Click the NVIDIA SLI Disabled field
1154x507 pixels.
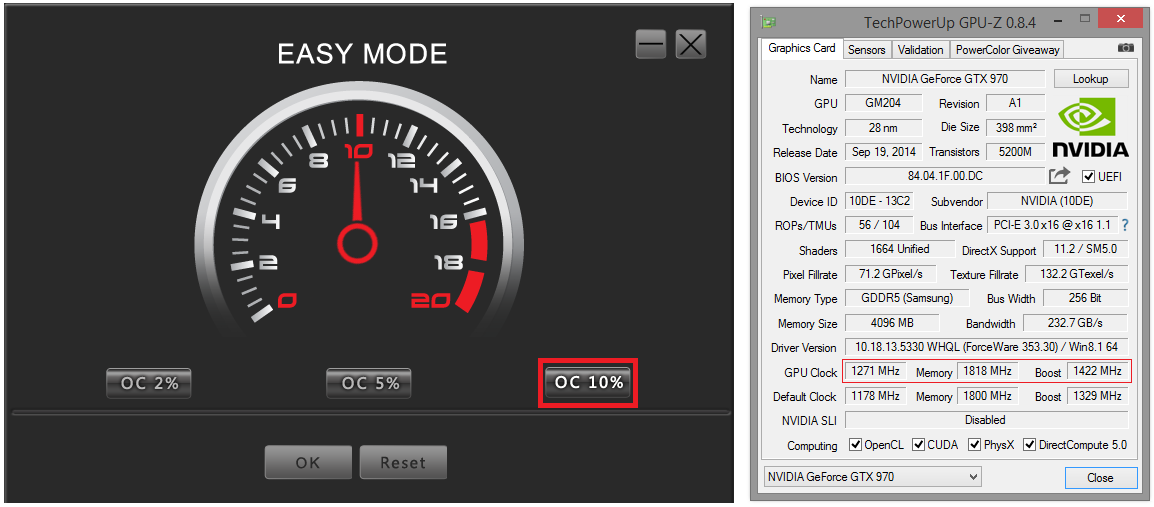pyautogui.click(x=986, y=420)
